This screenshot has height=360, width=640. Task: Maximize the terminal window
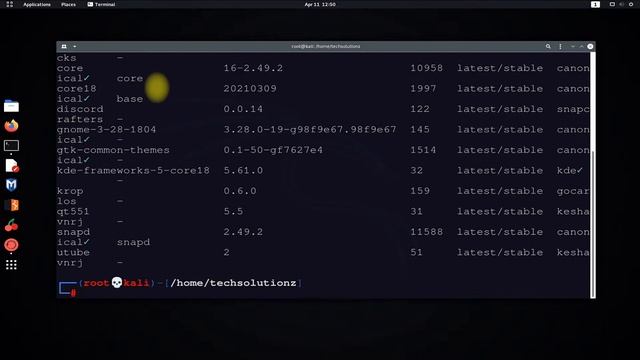tap(582, 47)
